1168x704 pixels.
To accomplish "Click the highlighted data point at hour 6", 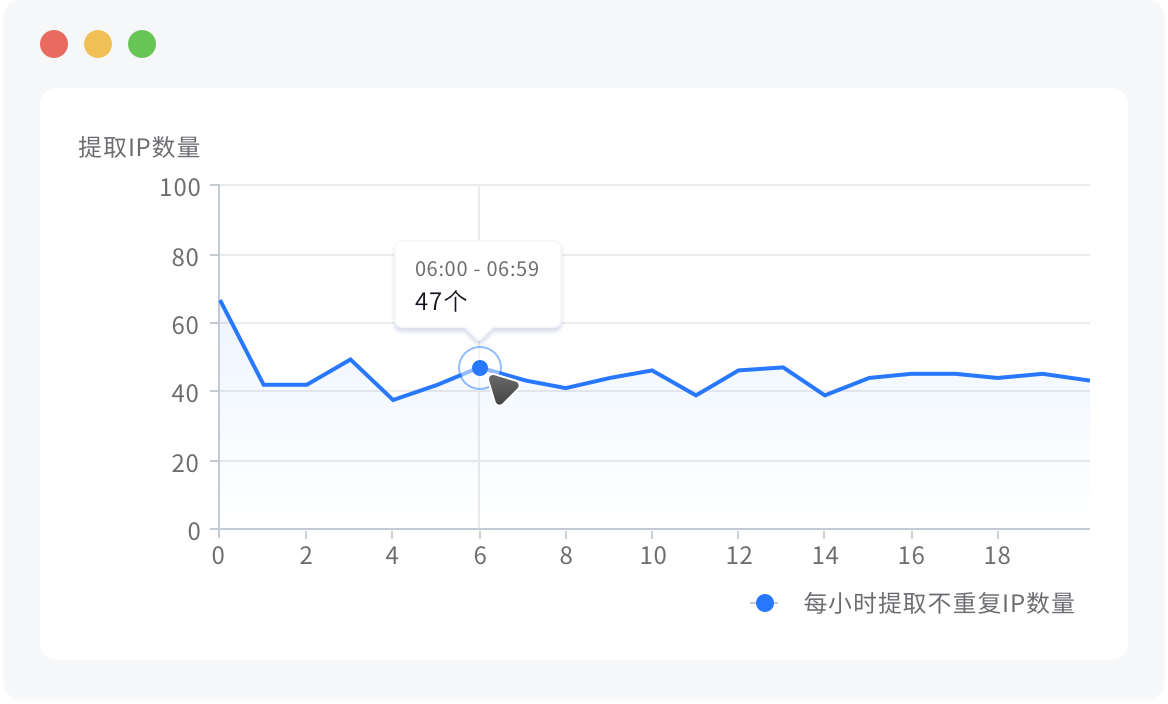I will [480, 368].
